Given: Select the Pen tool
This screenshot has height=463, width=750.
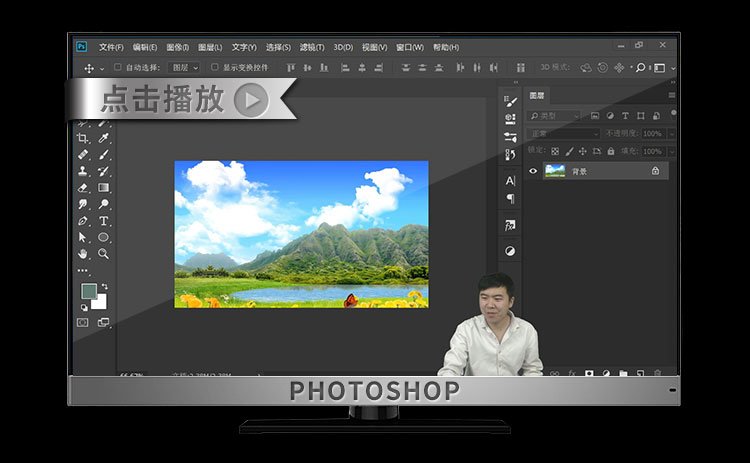Looking at the screenshot, I should [x=83, y=221].
